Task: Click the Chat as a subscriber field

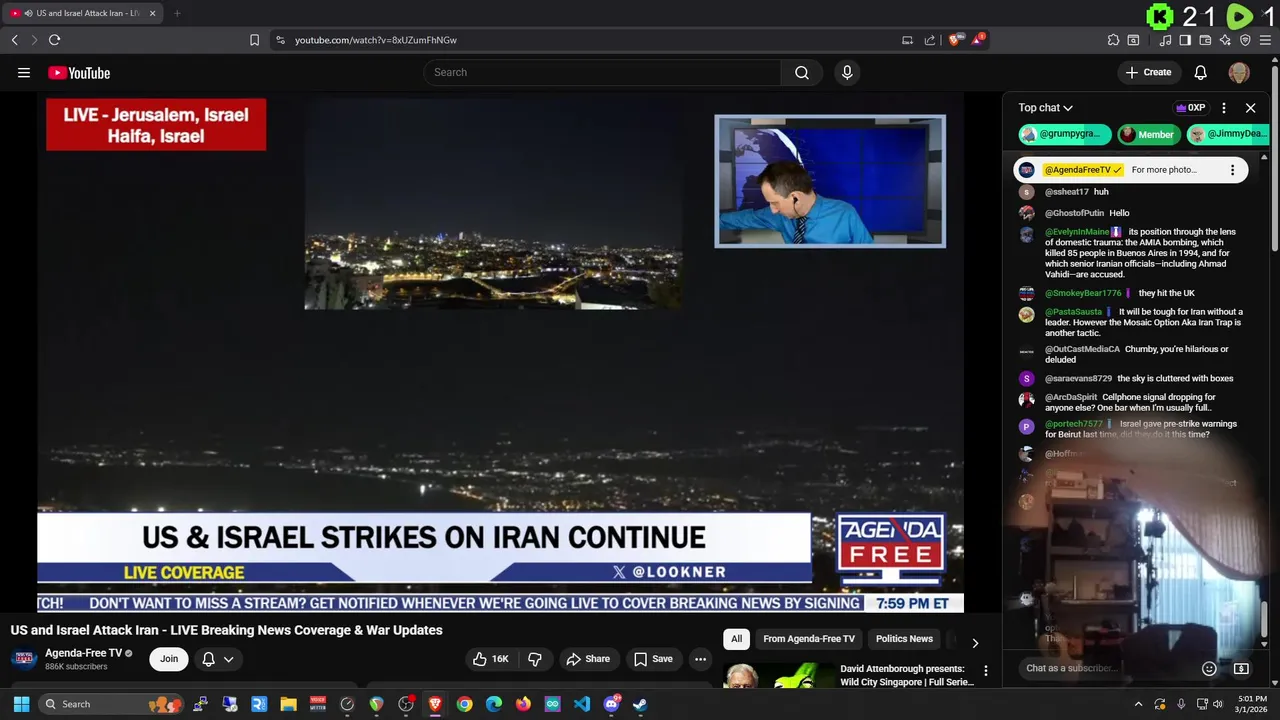Action: click(1108, 668)
